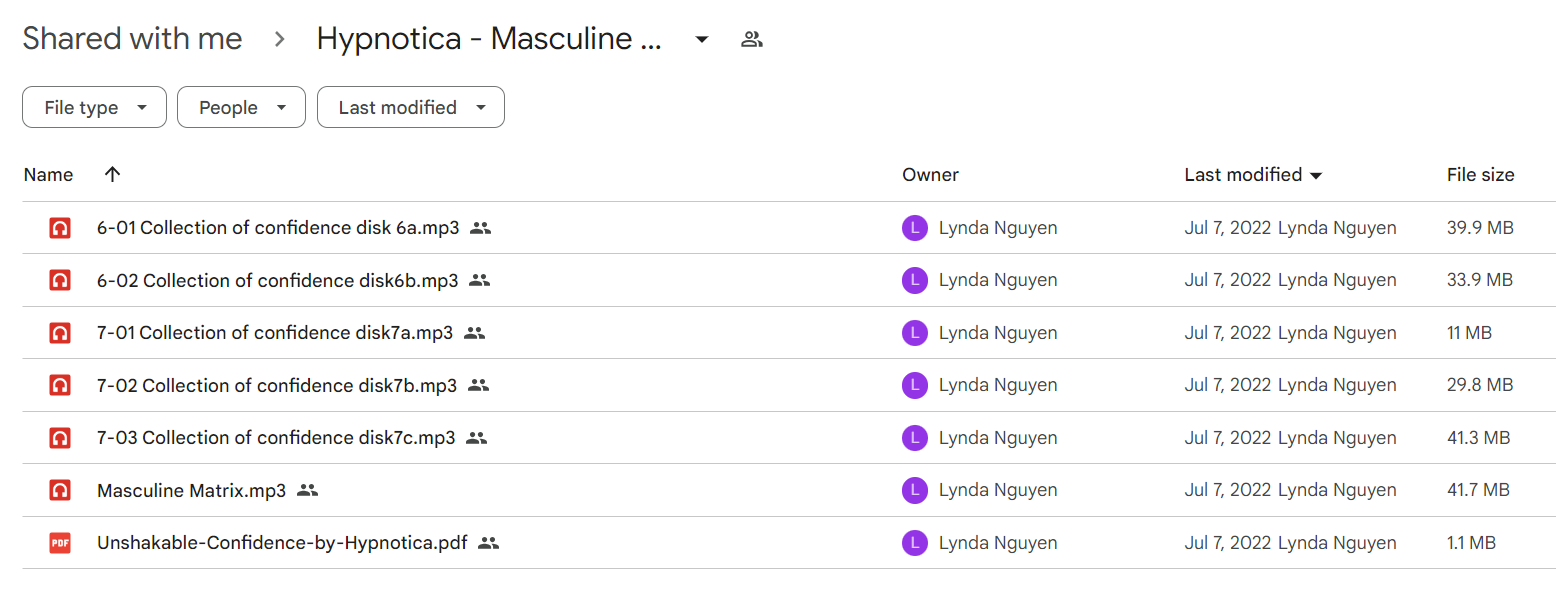Select Unshakable-Confidence-by-Hypnotica.pdf file name
Image resolution: width=1556 pixels, height=608 pixels.
282,543
